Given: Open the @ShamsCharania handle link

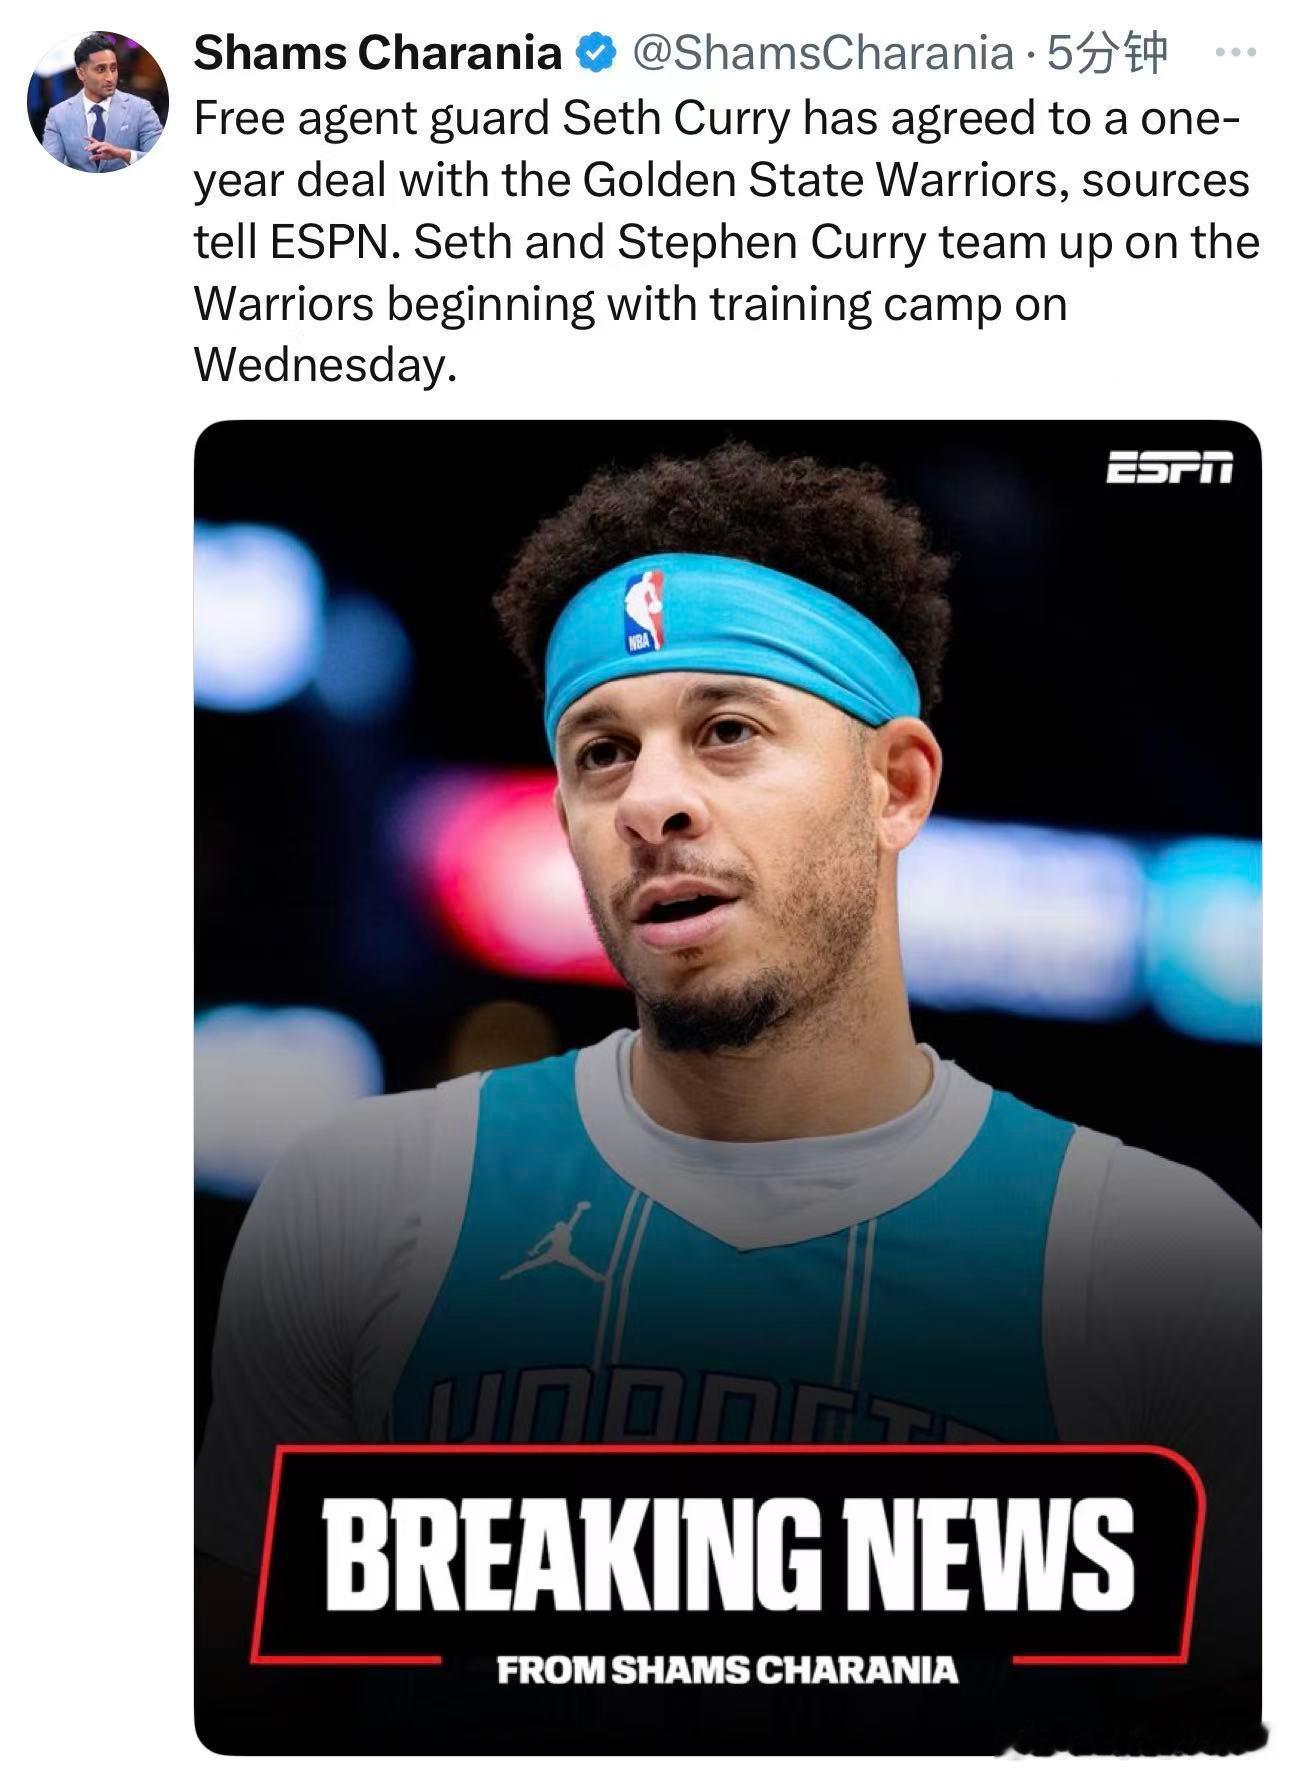Looking at the screenshot, I should coord(822,53).
